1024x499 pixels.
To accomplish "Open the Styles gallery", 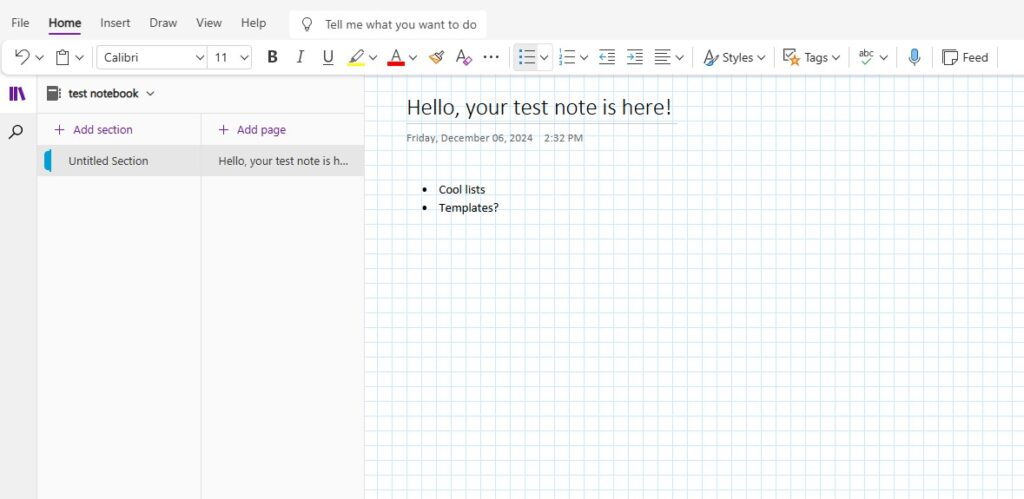I will [734, 57].
